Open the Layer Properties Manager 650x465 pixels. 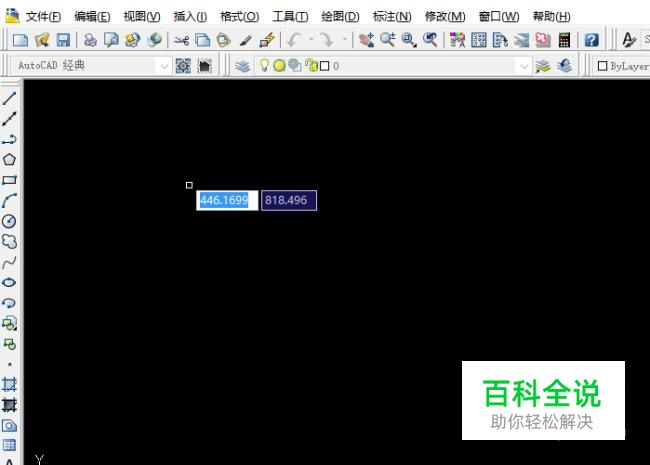coord(243,66)
